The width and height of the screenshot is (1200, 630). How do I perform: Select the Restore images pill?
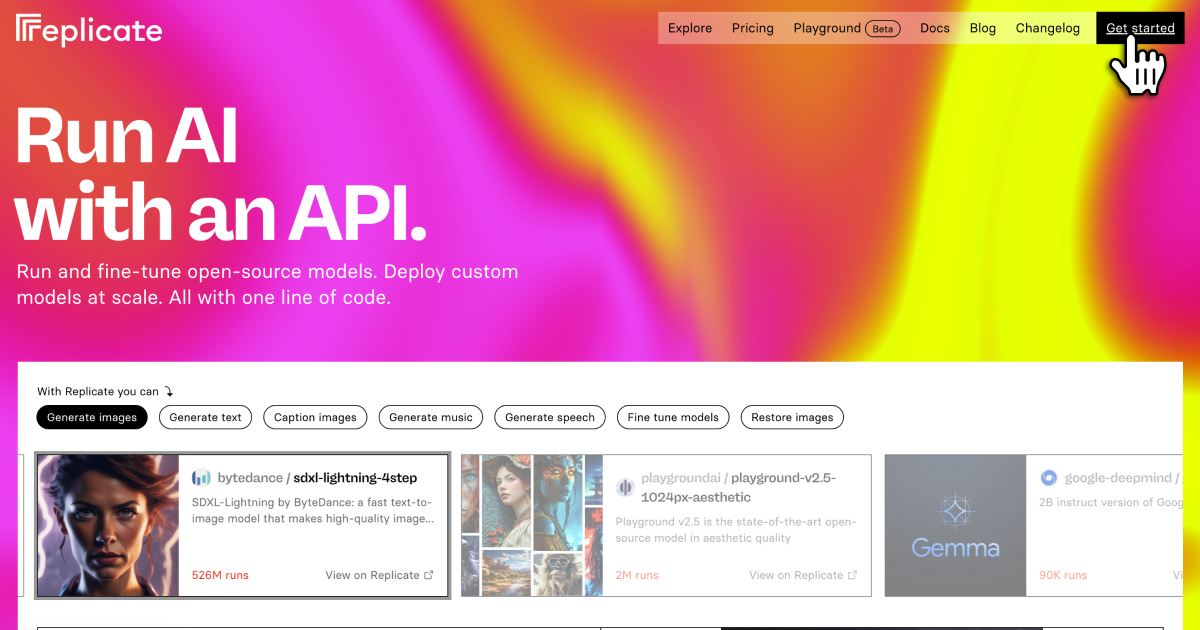[x=792, y=417]
